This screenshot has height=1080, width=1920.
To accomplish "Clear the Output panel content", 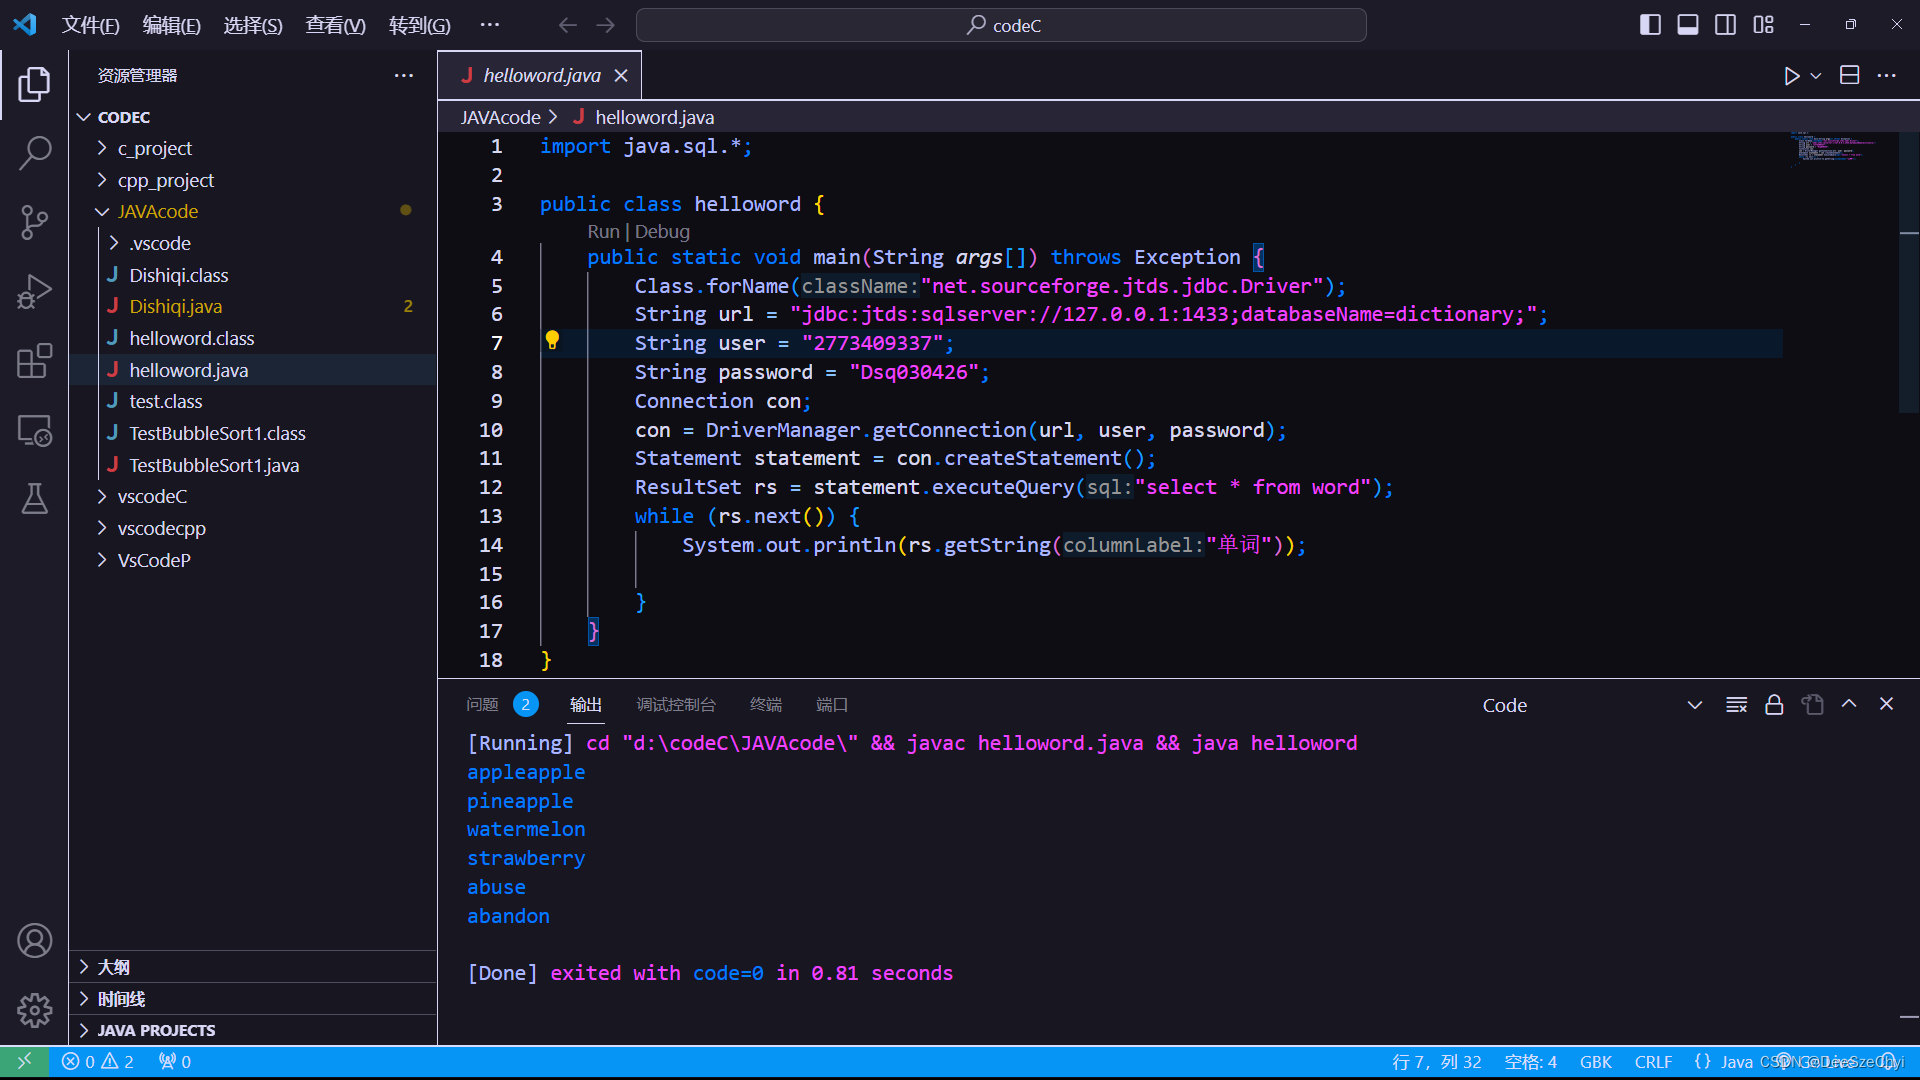I will coord(1737,704).
